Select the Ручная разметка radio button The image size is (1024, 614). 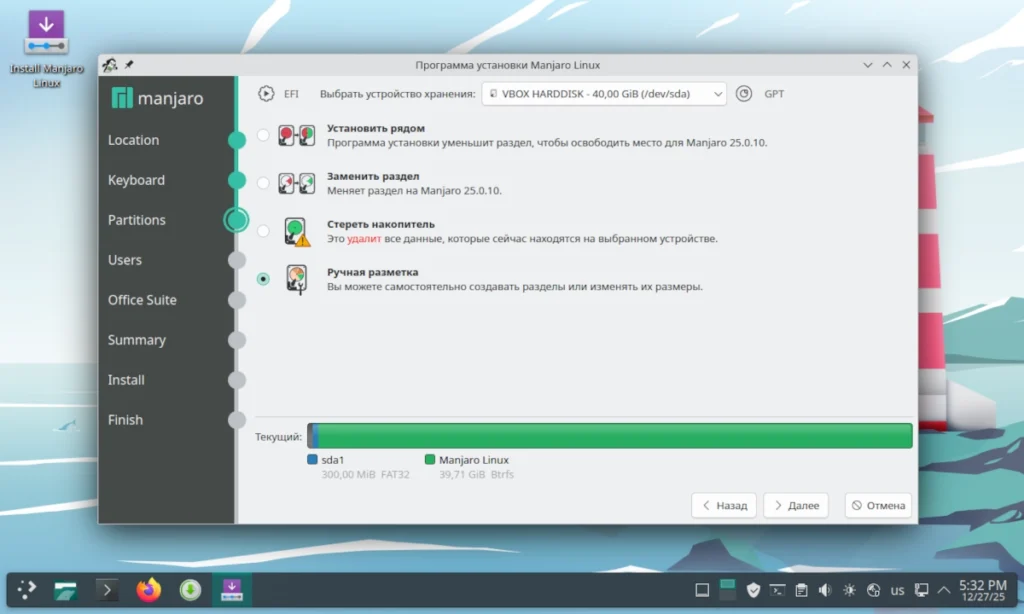(263, 279)
